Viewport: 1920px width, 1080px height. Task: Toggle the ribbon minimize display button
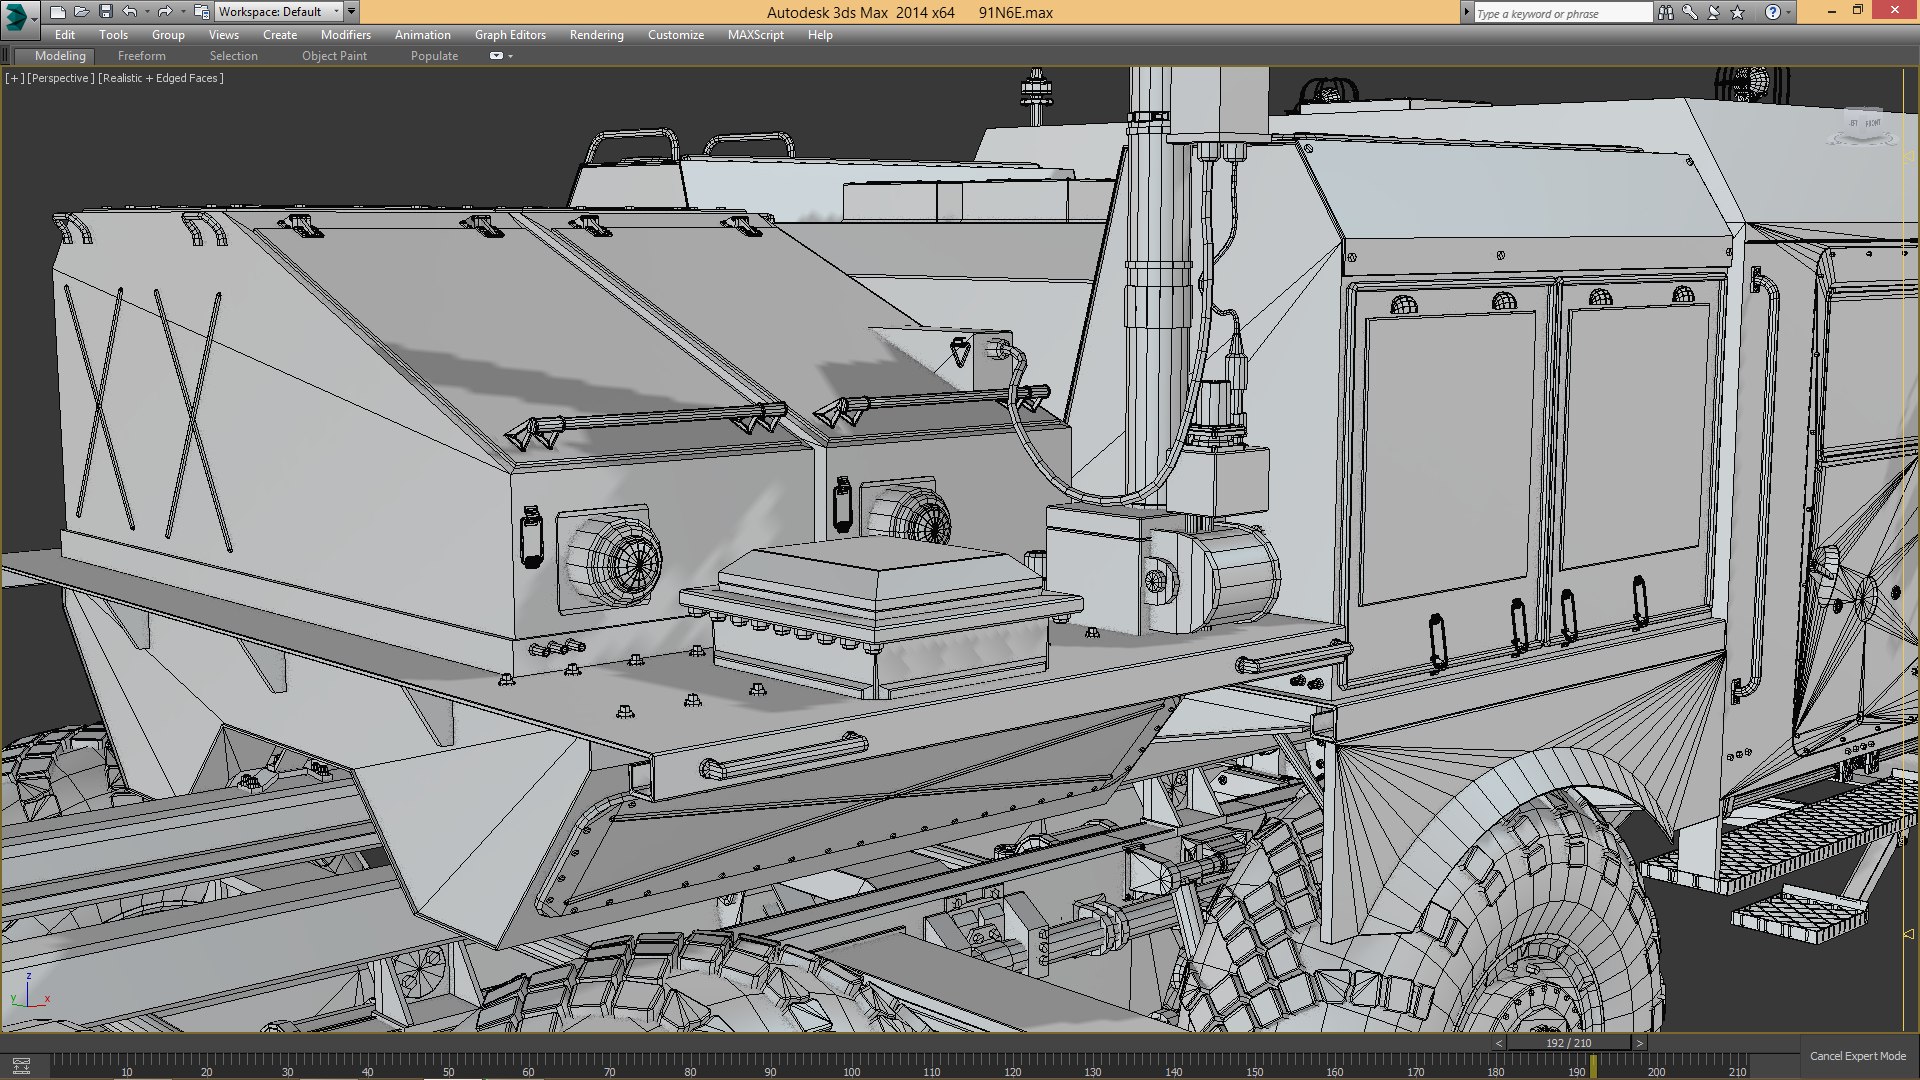tap(496, 56)
